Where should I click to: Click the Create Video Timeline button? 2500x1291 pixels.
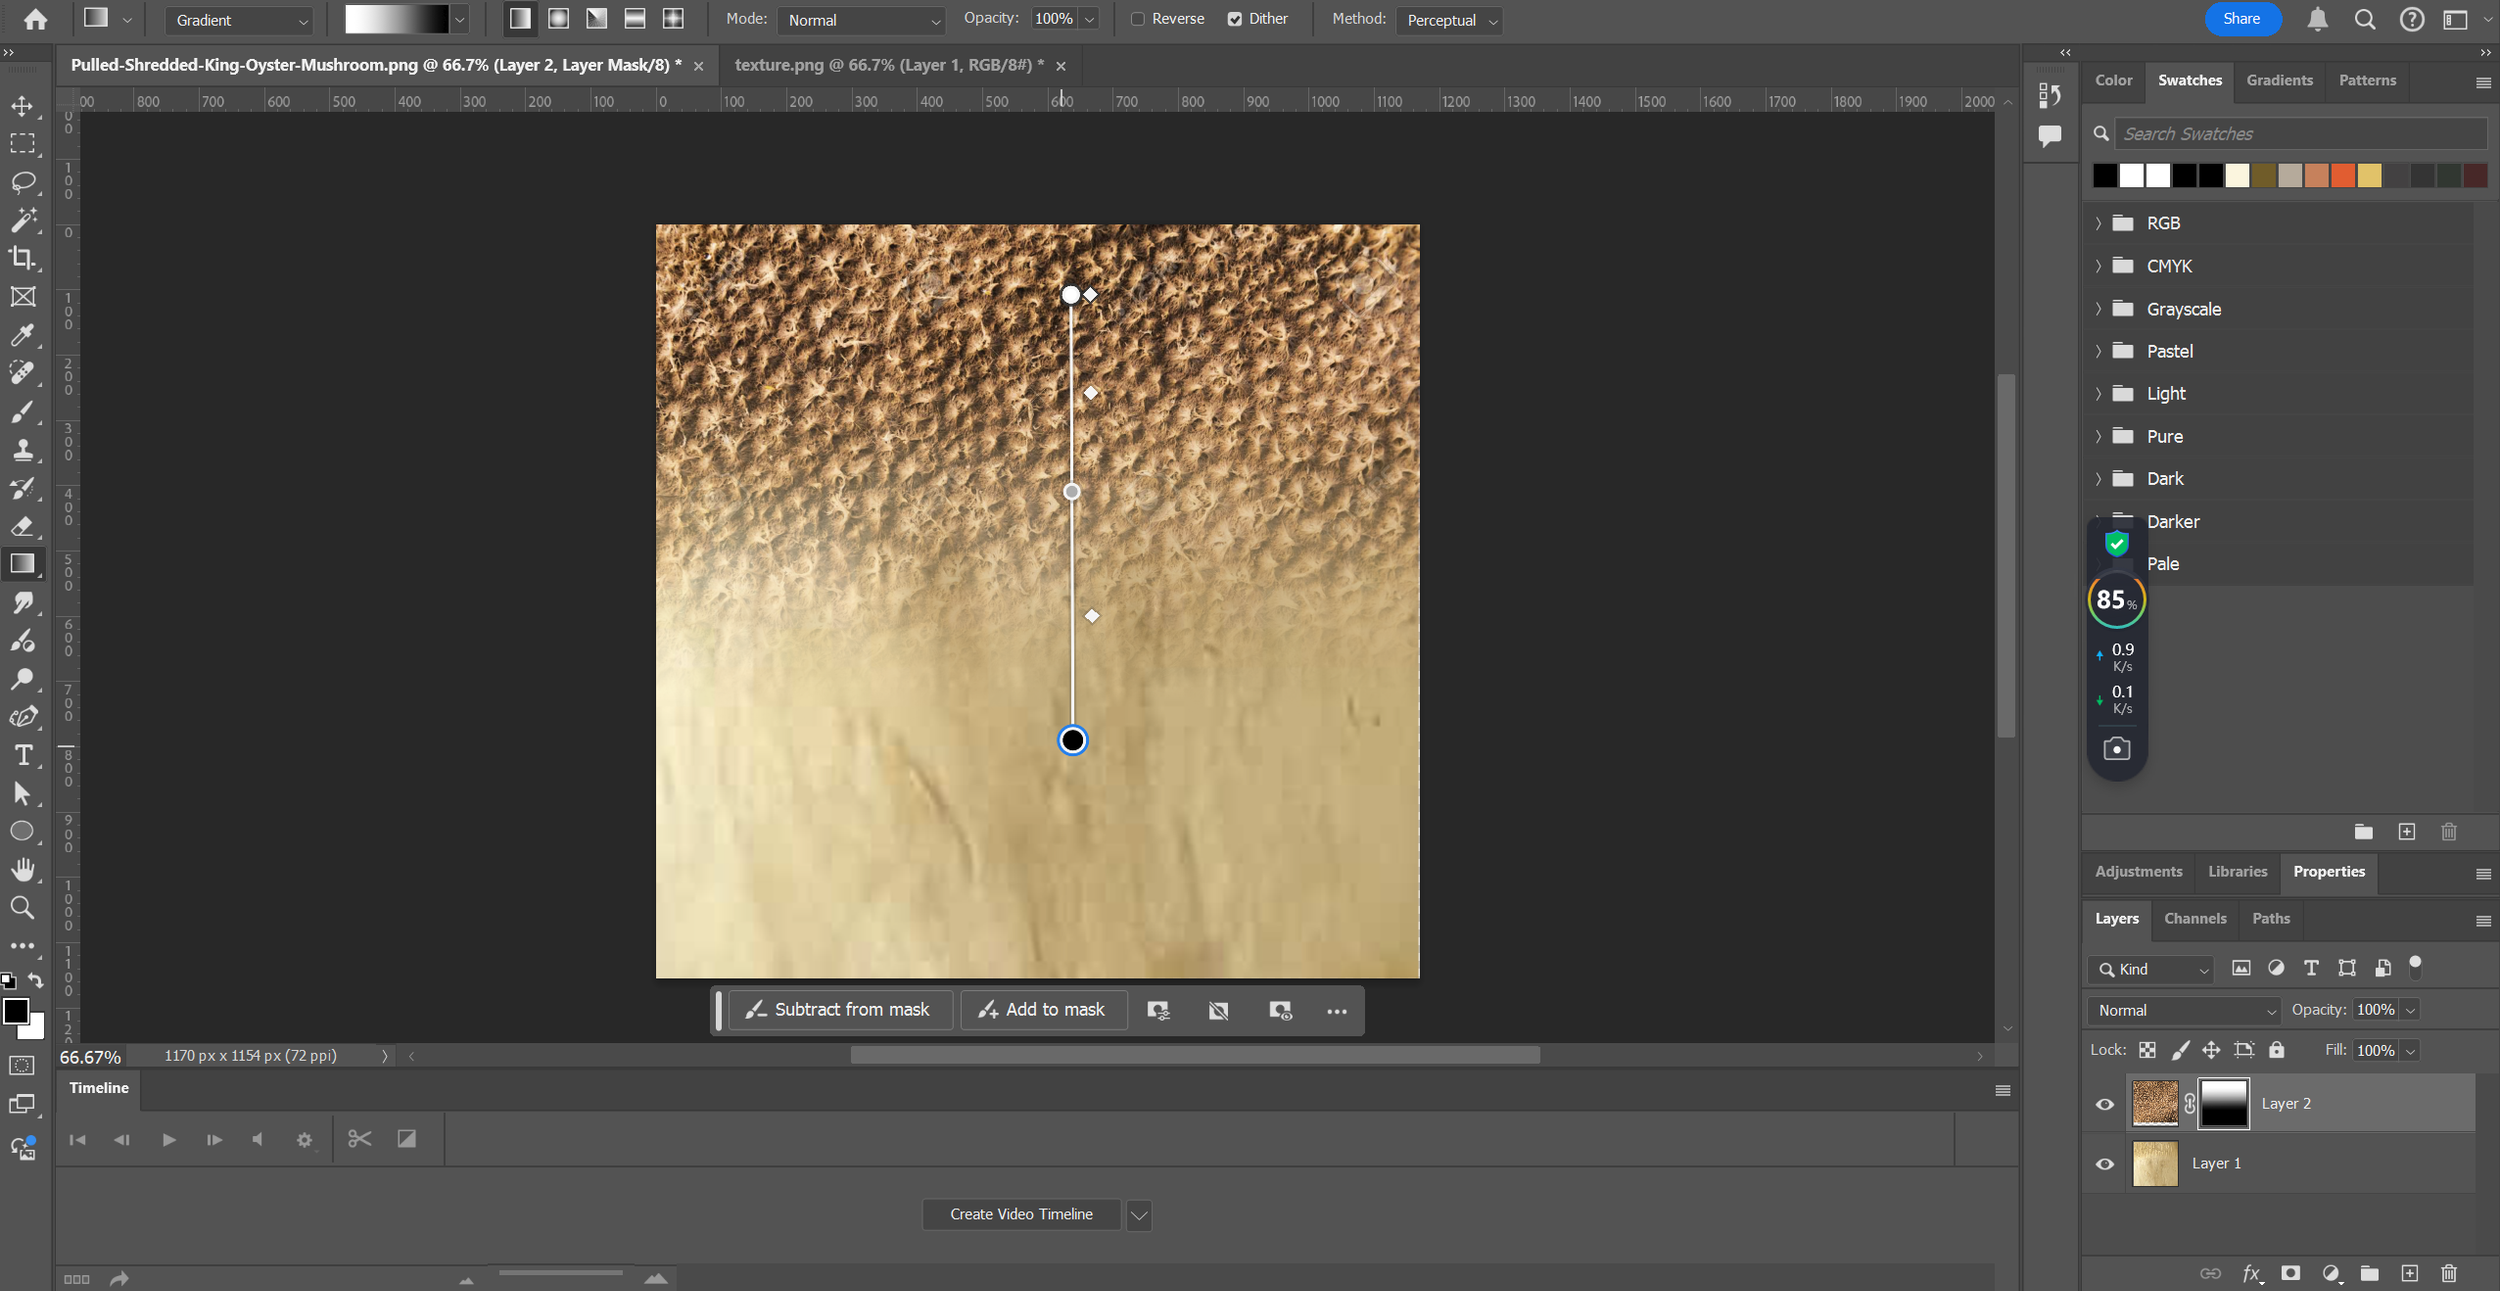pos(1021,1214)
